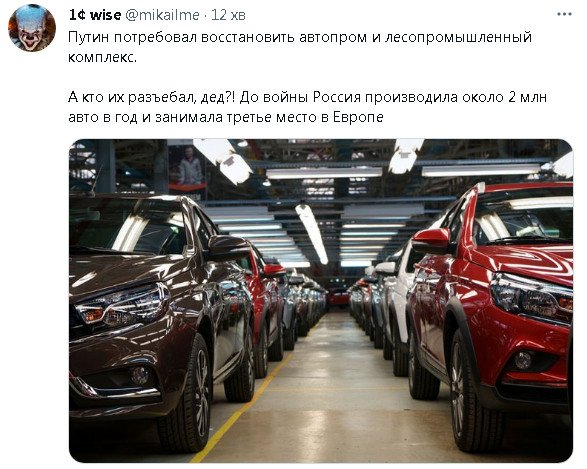Click the red car's side mirror
587x469 pixels.
[x=431, y=241]
